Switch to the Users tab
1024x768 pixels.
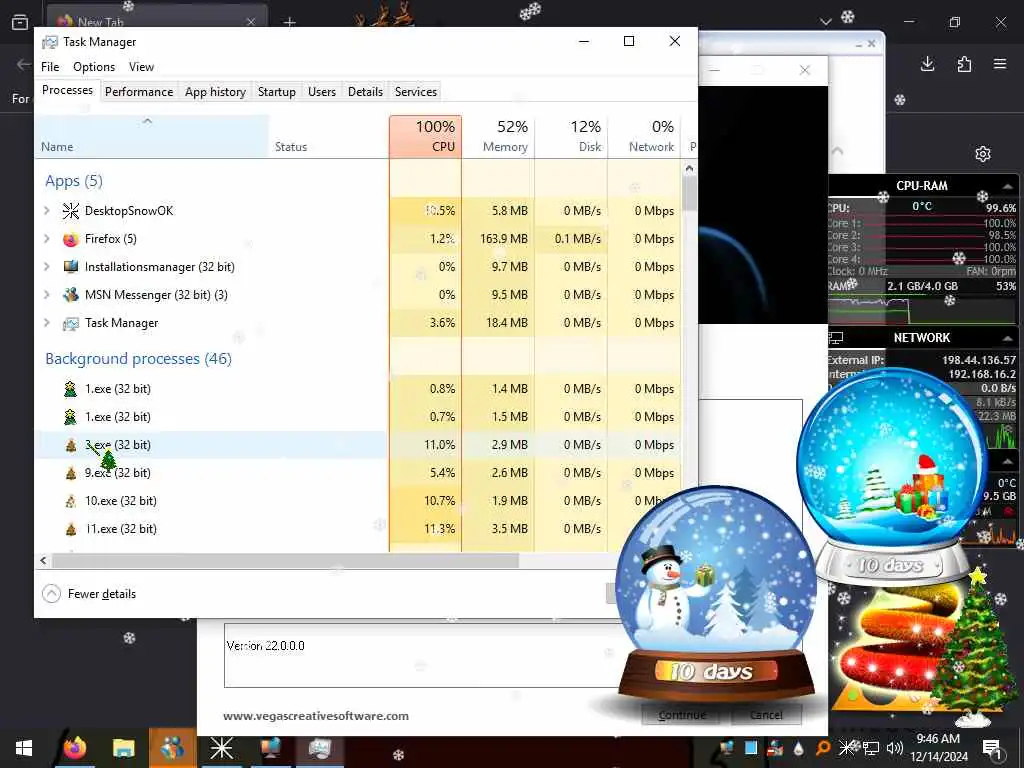[x=322, y=91]
